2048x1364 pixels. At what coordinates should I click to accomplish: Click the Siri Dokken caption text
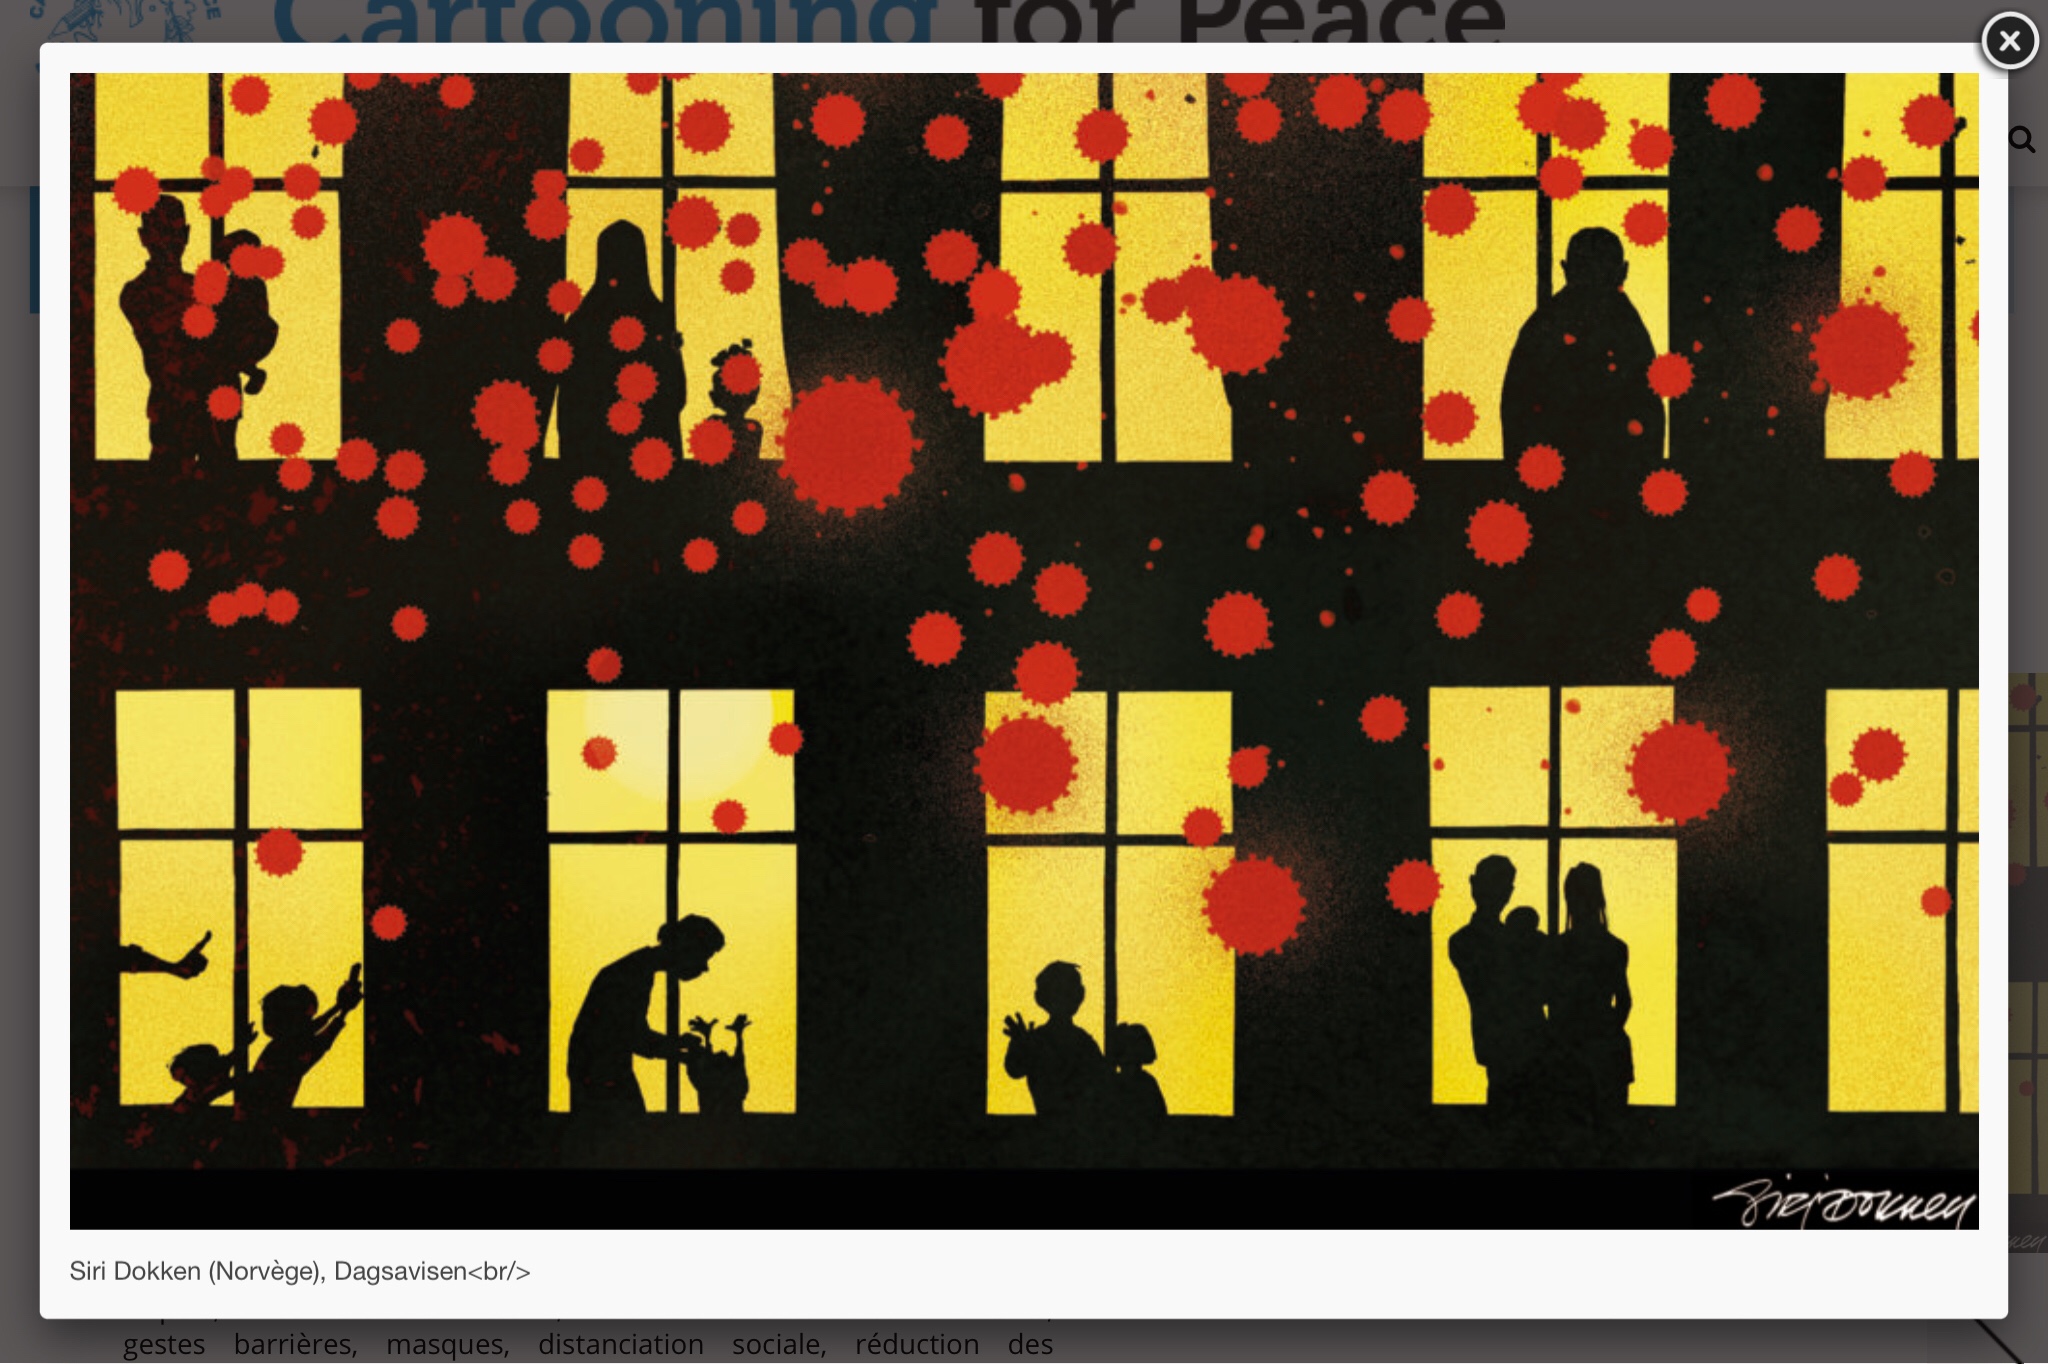(299, 1271)
